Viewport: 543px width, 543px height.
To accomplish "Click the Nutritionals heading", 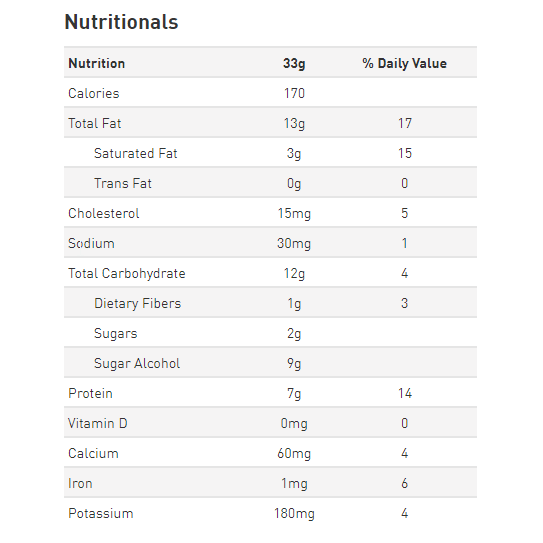I will click(121, 22).
